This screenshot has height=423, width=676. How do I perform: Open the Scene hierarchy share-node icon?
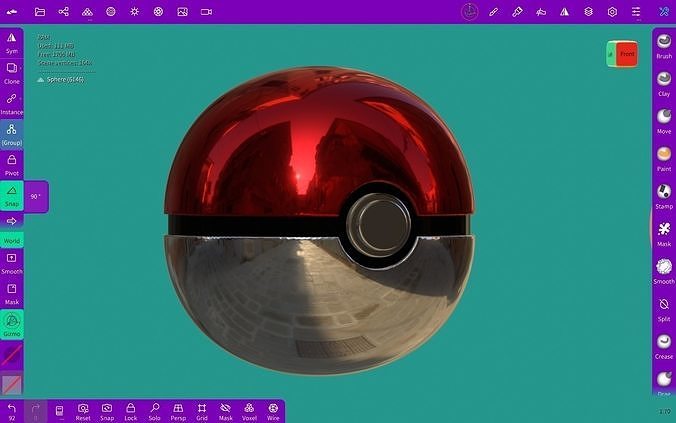(x=64, y=12)
